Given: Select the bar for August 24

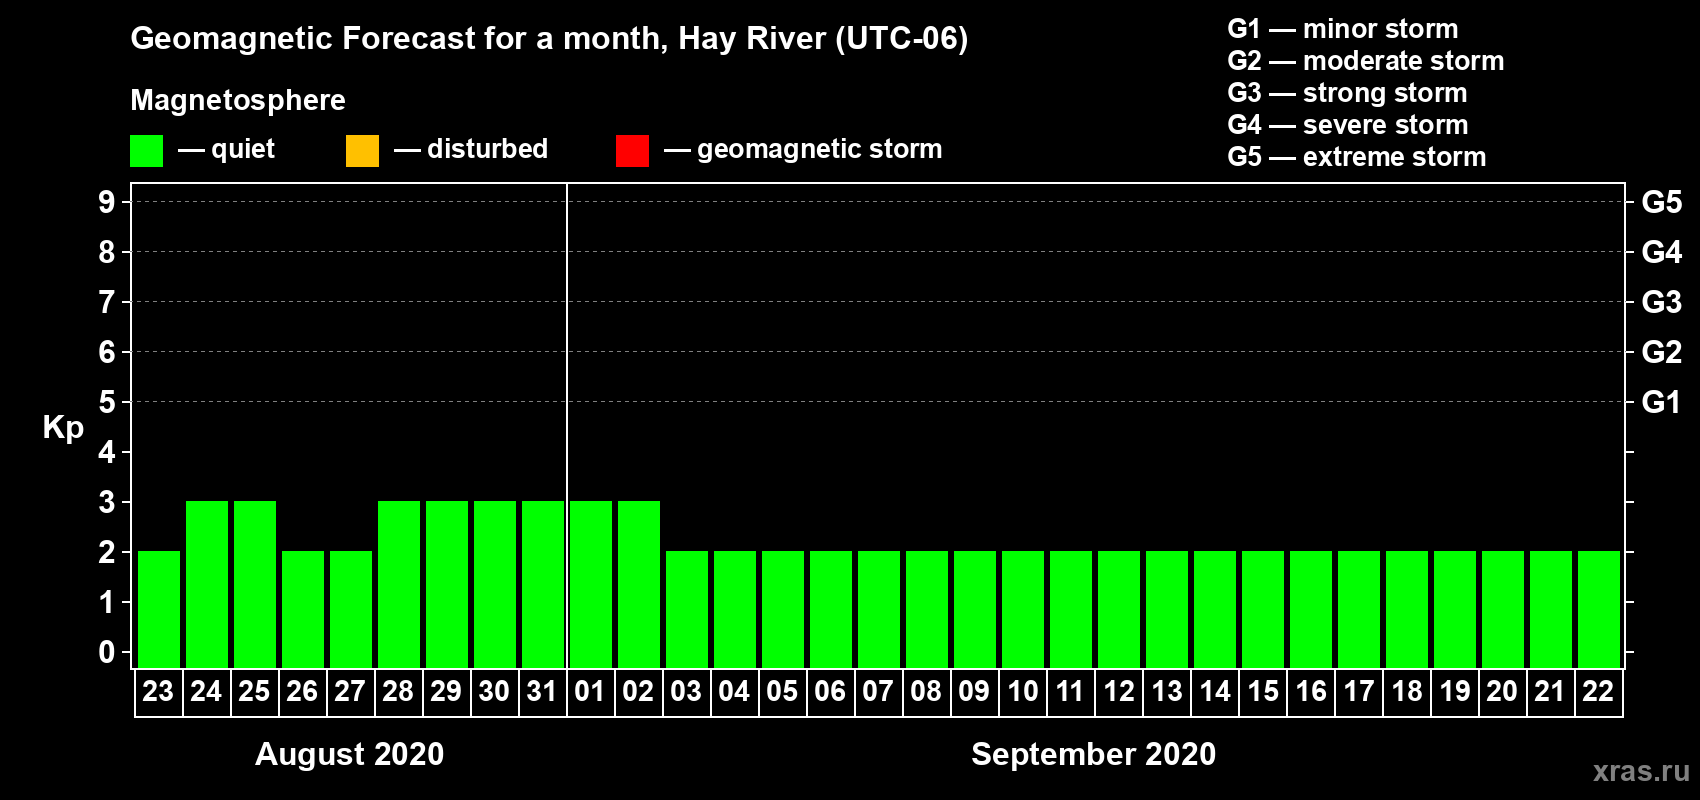Looking at the screenshot, I should 207,584.
